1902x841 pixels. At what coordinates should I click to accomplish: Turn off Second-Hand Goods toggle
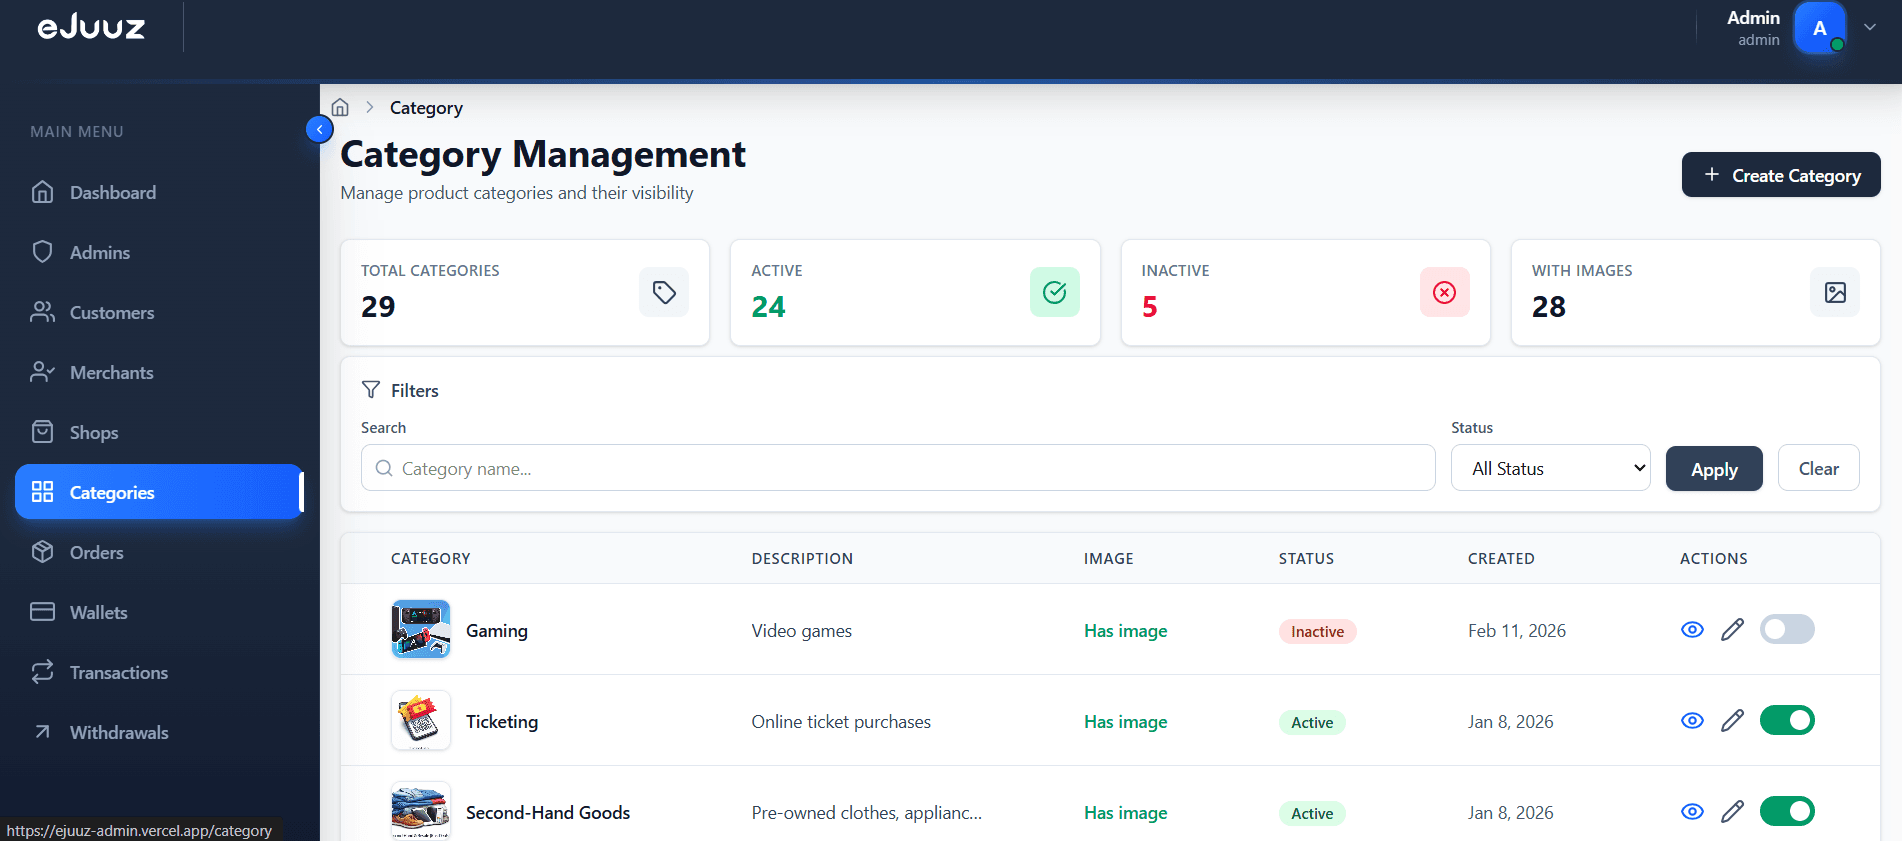click(1787, 811)
